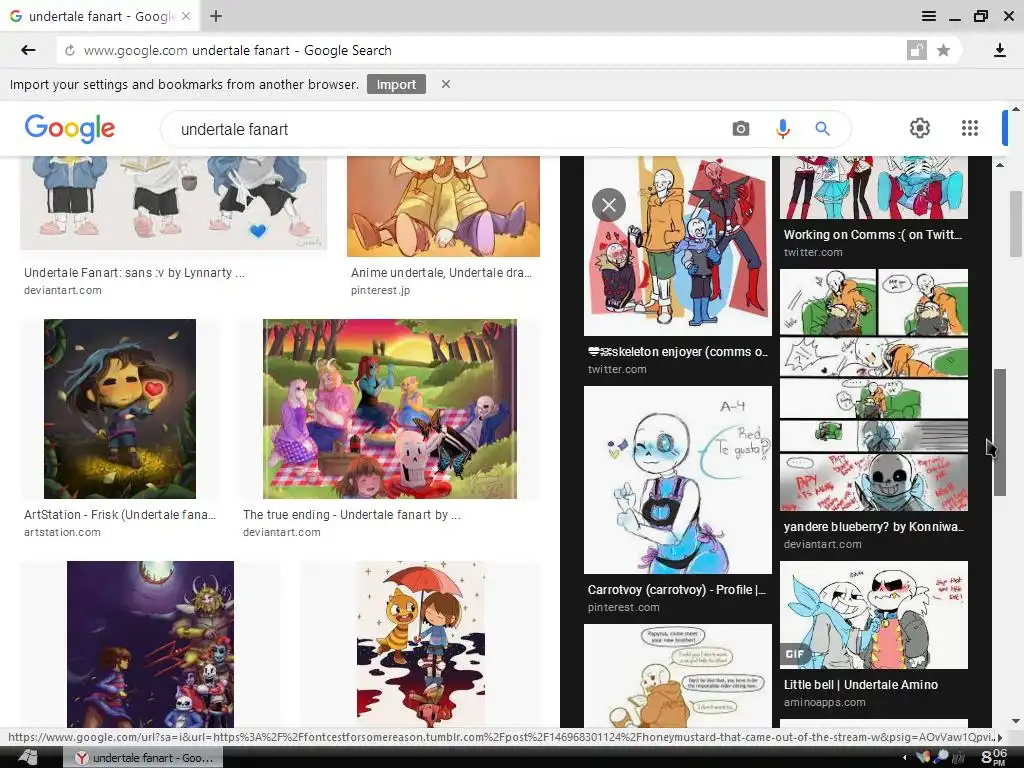Click the page scrollbar thumb
The image size is (1024, 768).
1016,223
